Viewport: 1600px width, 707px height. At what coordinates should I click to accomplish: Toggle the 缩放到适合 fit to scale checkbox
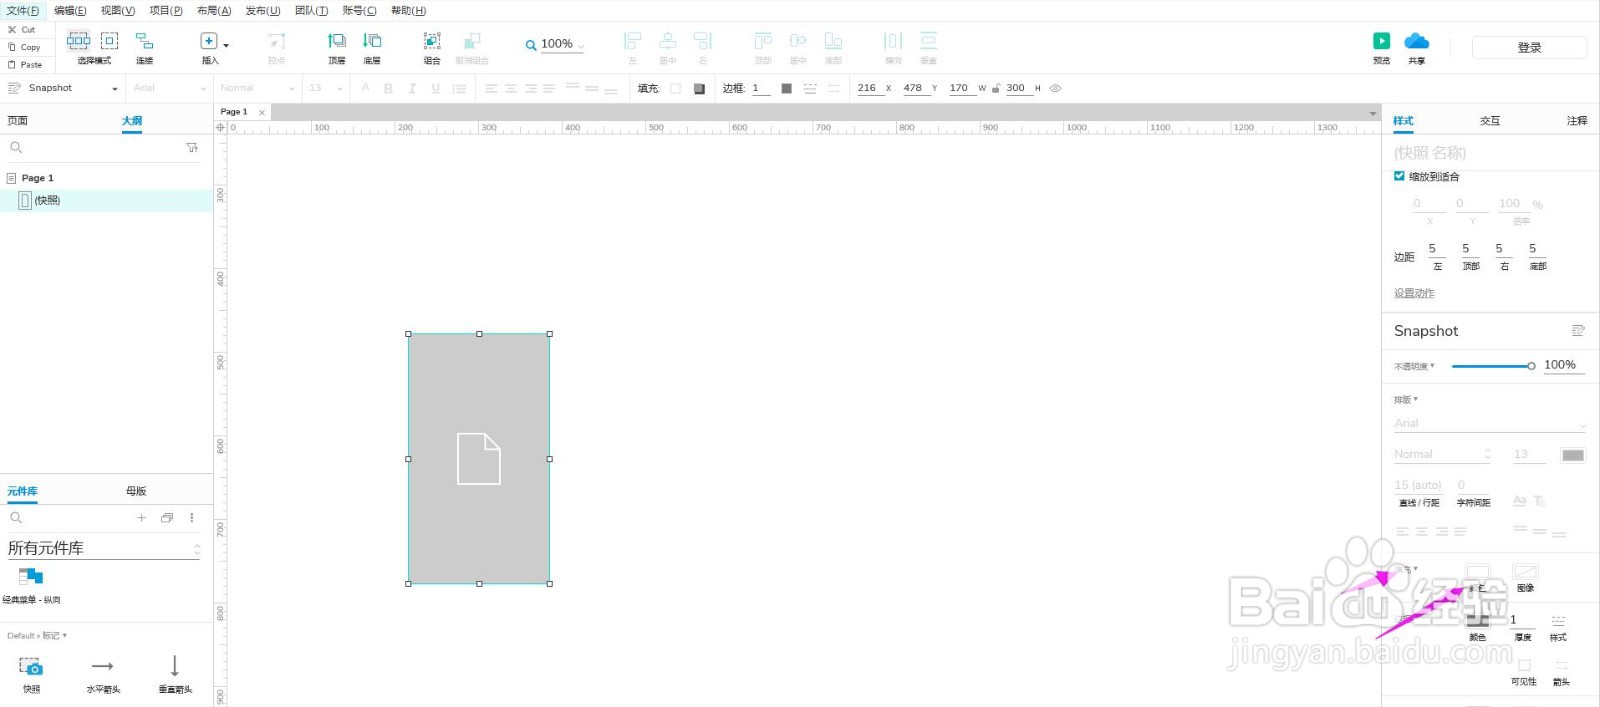click(1399, 176)
